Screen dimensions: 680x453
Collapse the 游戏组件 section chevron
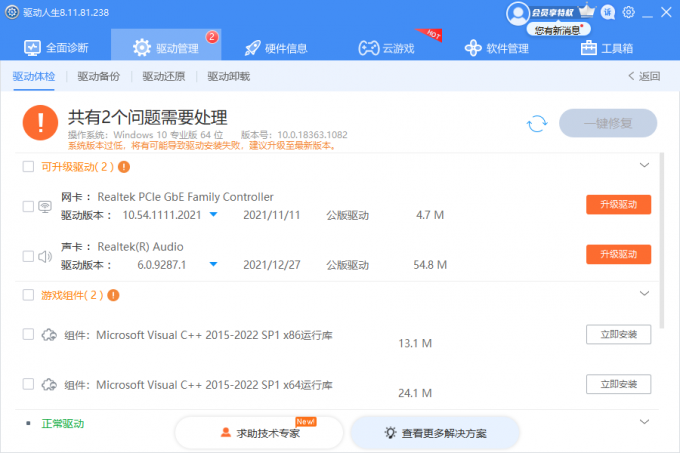point(644,293)
